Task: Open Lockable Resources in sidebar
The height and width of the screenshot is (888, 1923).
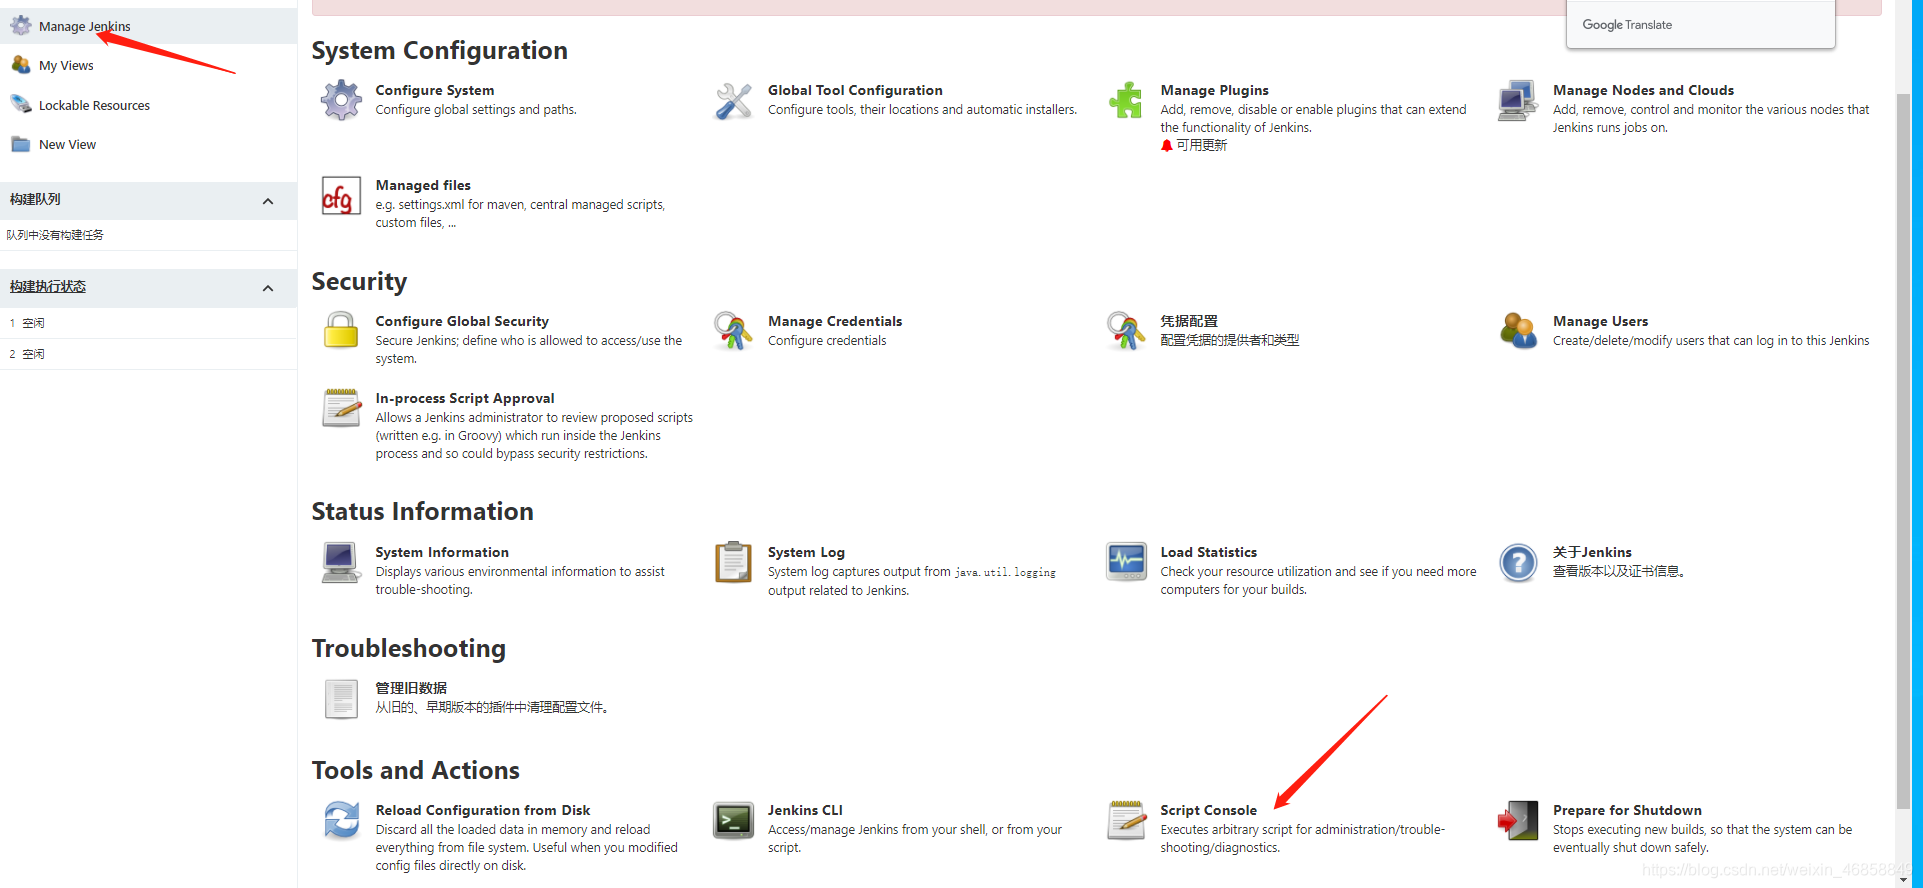Action: click(x=94, y=105)
